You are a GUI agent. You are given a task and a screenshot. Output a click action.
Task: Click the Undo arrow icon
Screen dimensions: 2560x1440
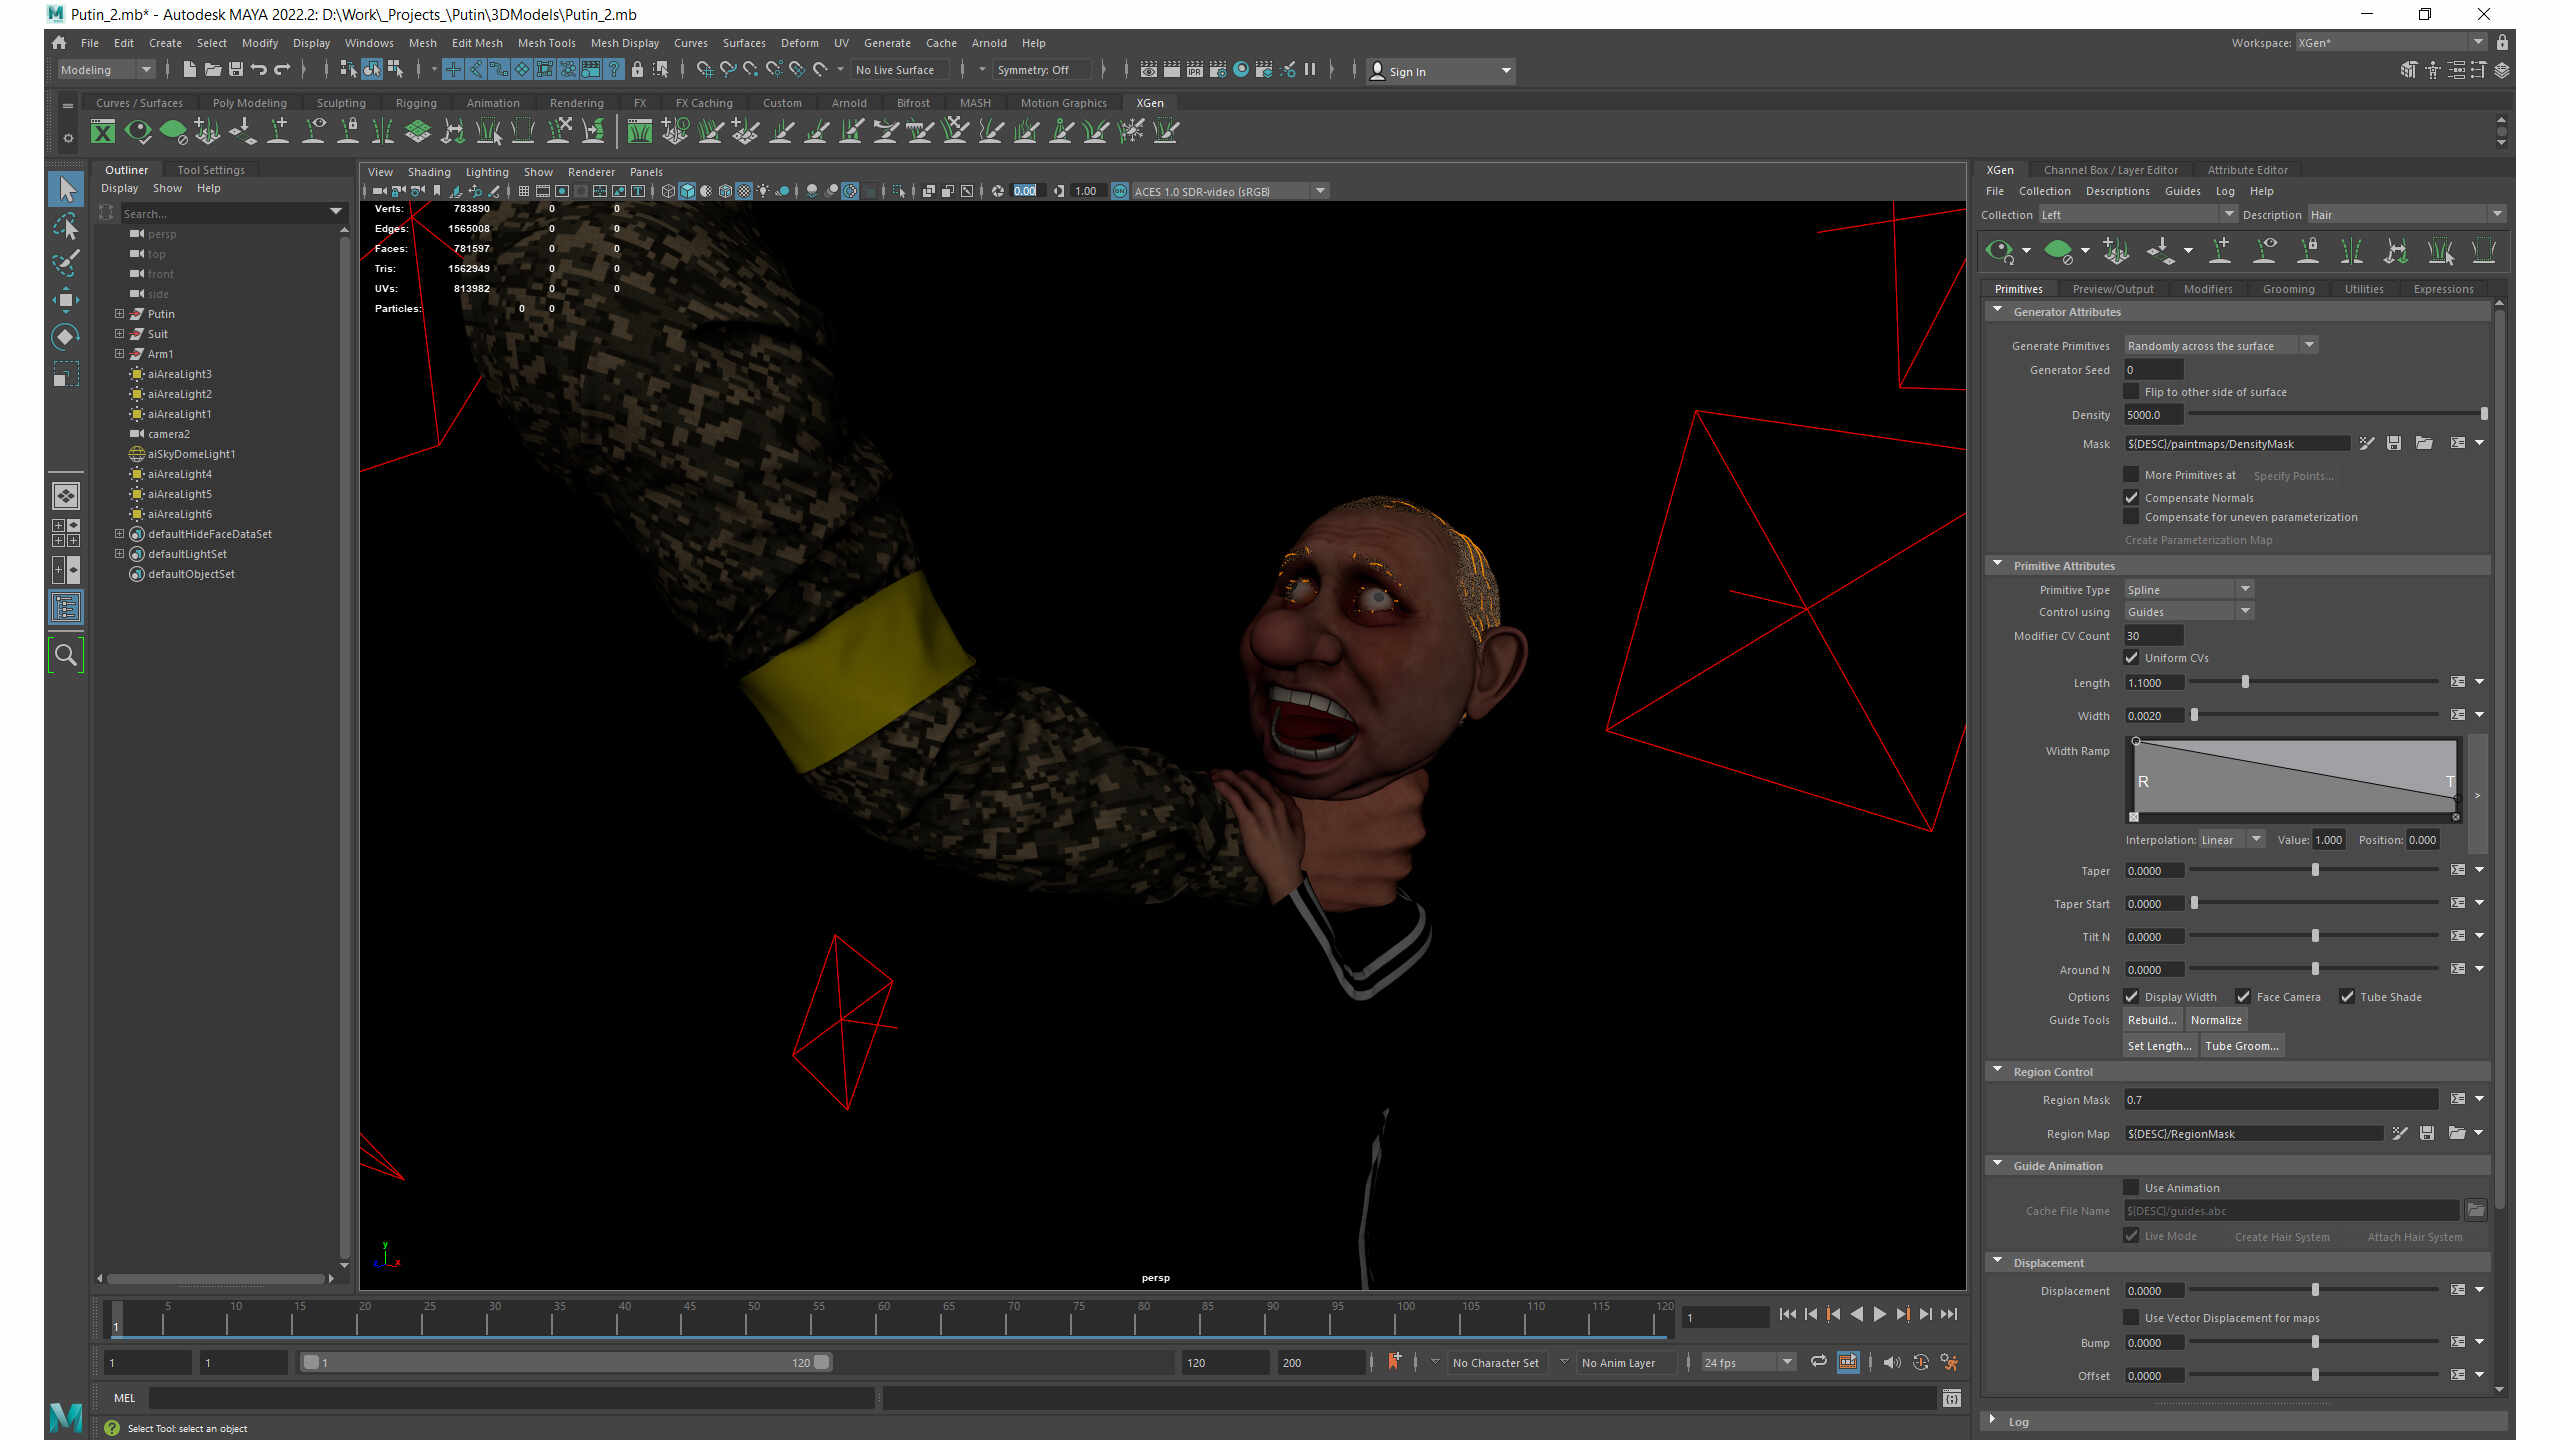(259, 70)
